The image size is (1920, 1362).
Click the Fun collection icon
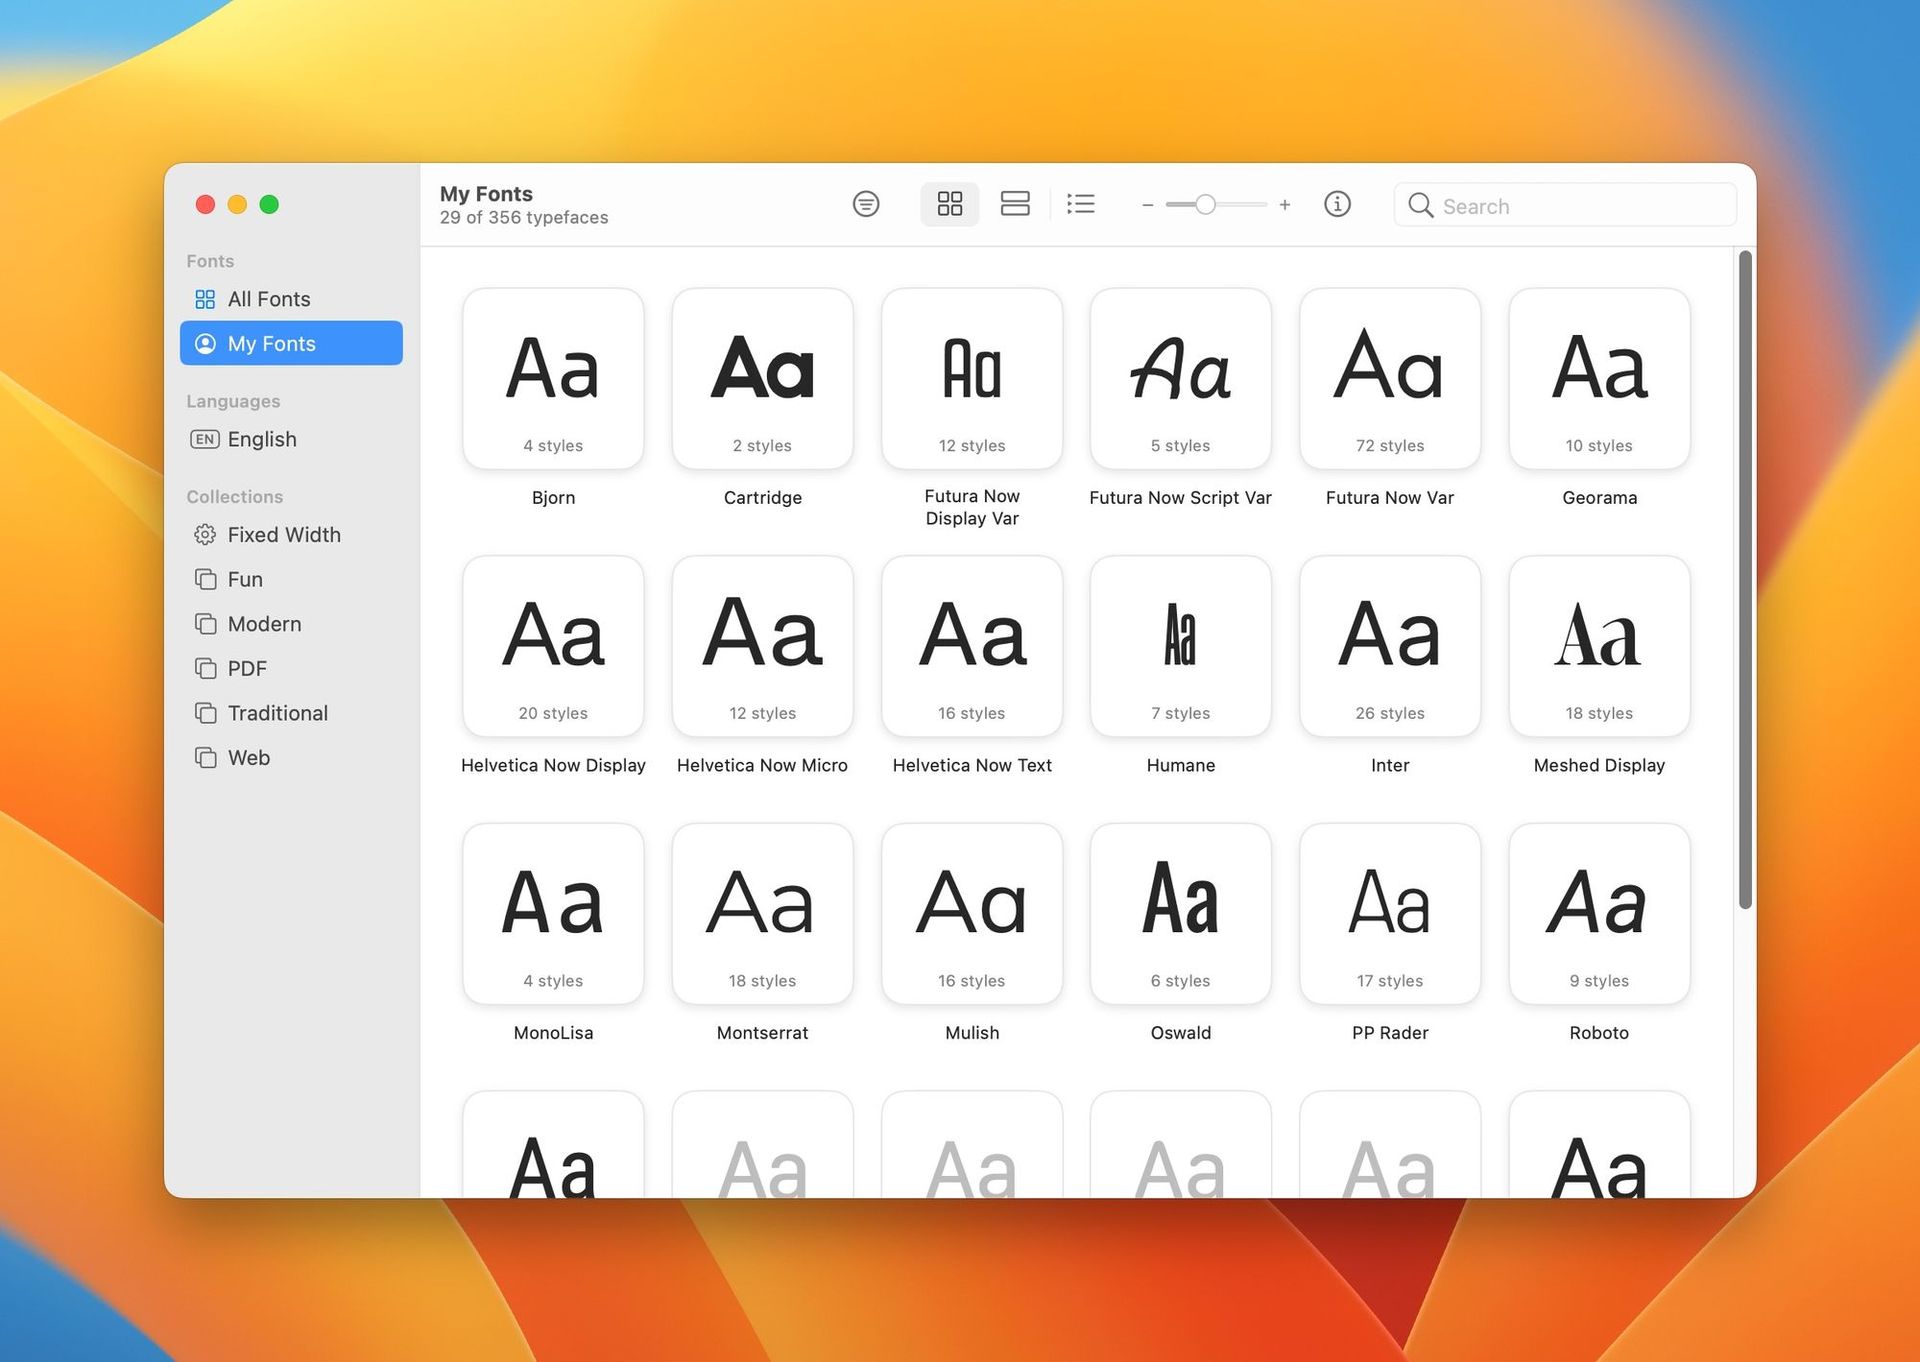[x=205, y=579]
